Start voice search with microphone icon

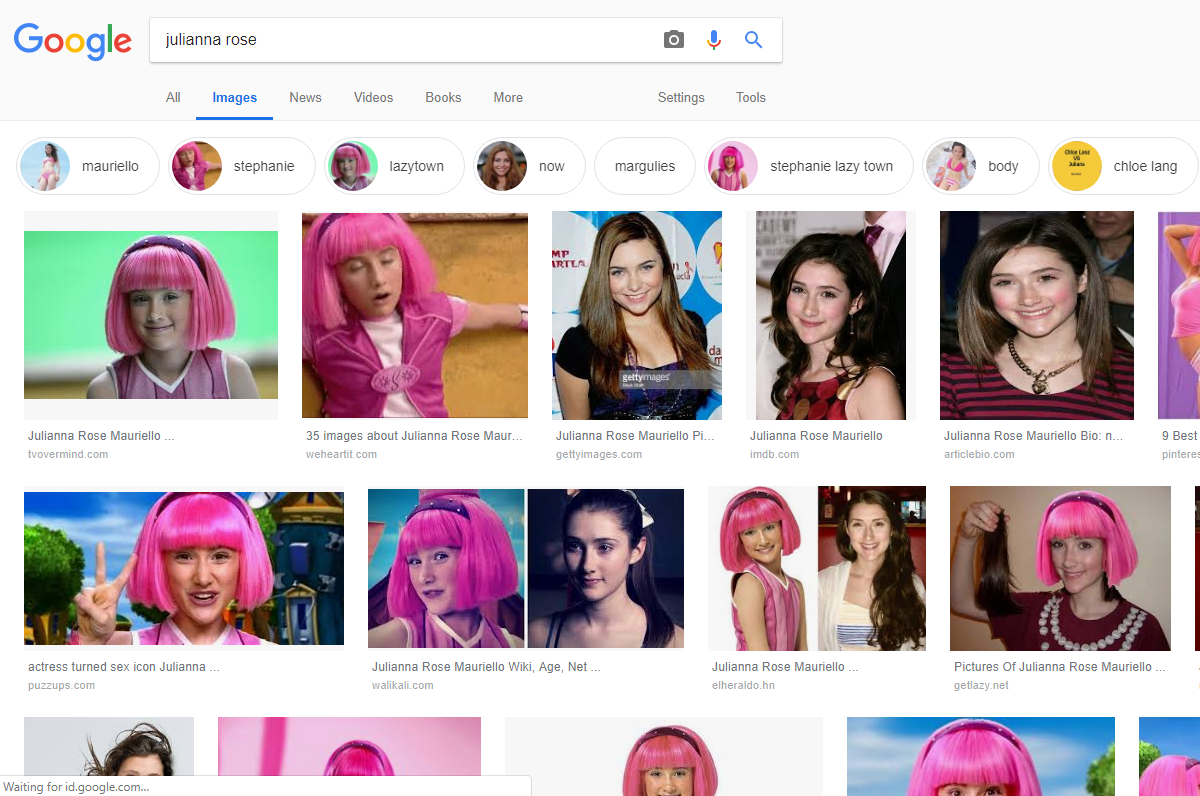tap(713, 40)
